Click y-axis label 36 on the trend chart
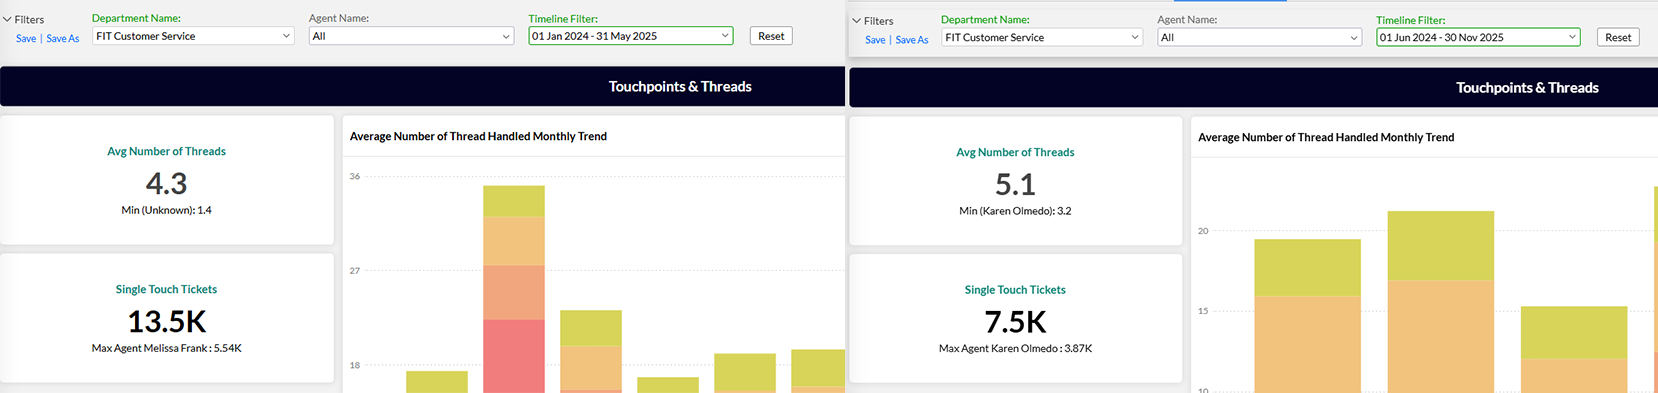 tap(354, 176)
